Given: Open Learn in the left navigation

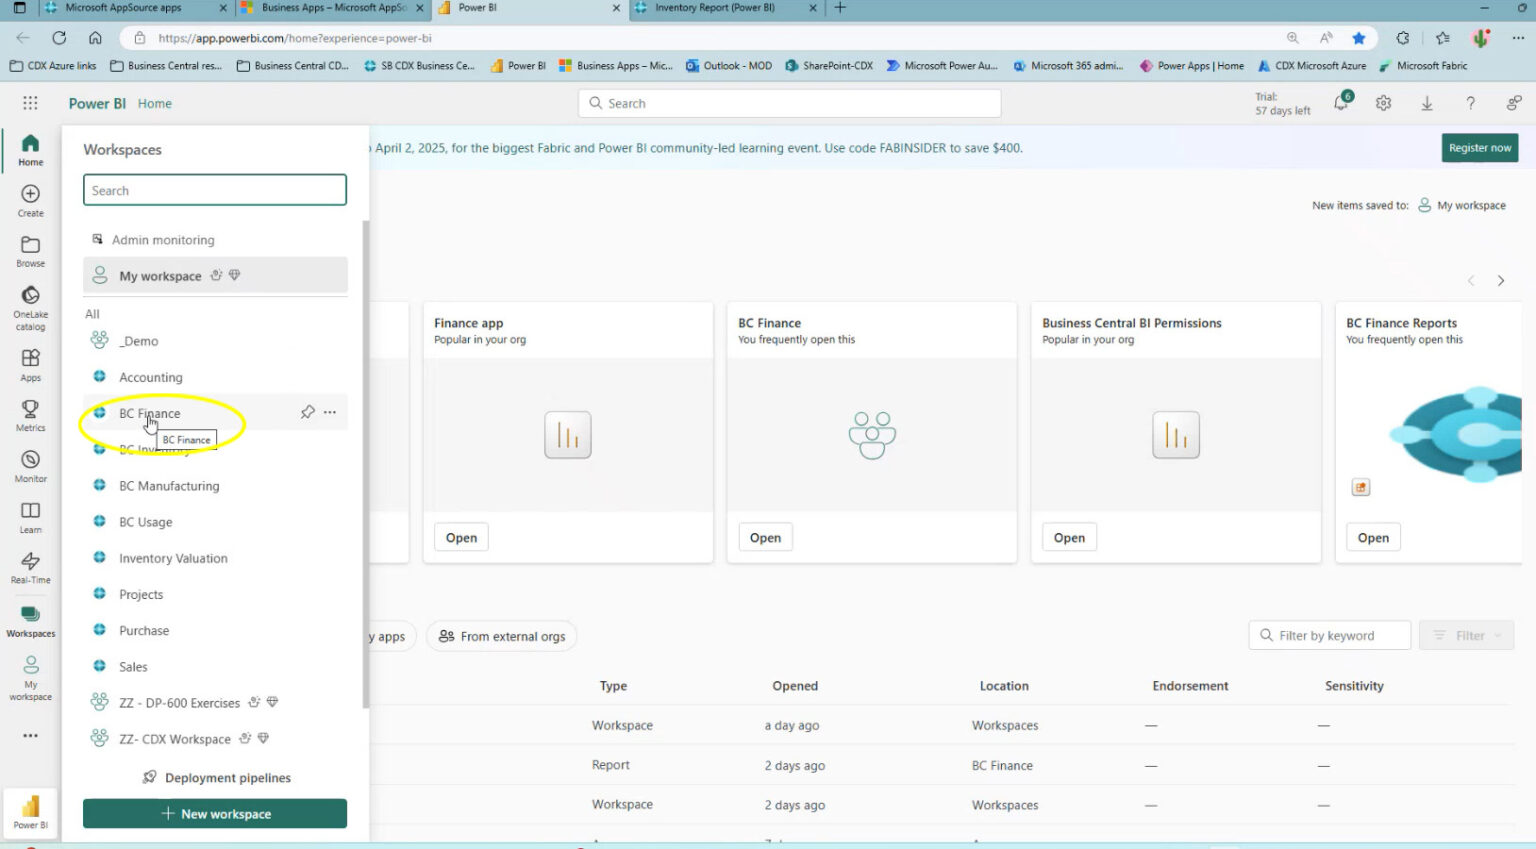Looking at the screenshot, I should click(30, 517).
